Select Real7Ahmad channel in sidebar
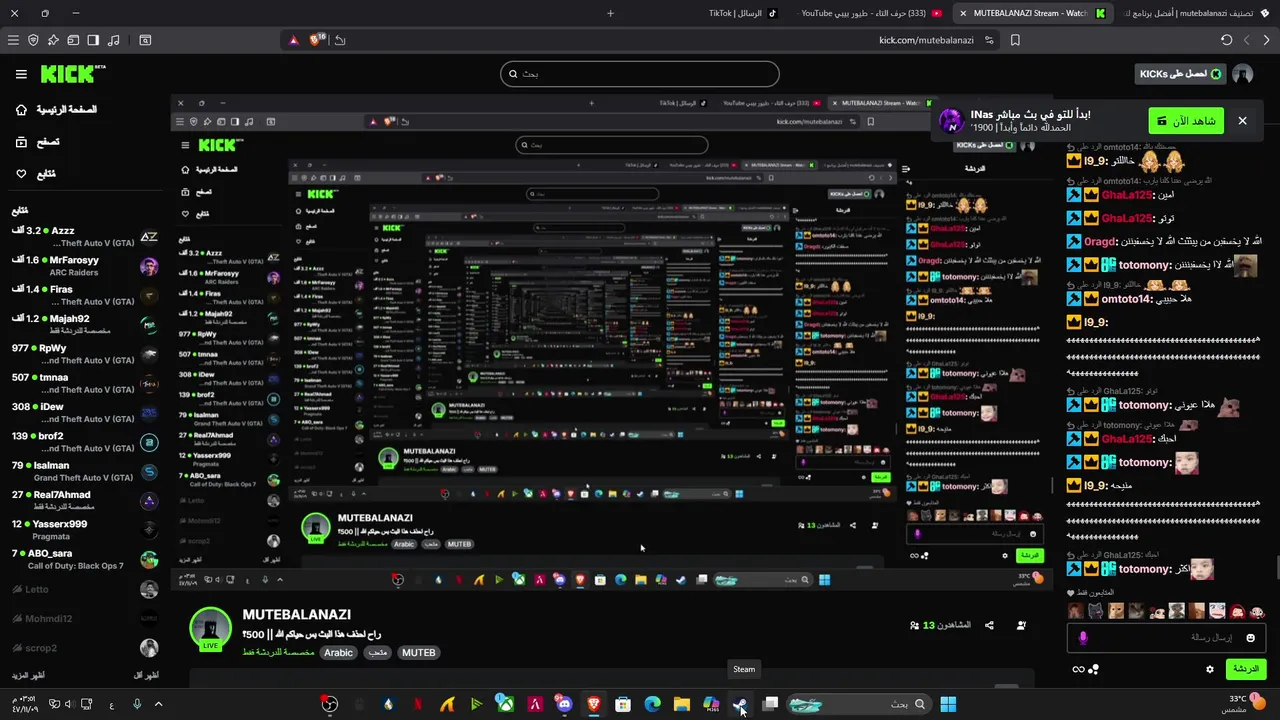 tap(85, 500)
